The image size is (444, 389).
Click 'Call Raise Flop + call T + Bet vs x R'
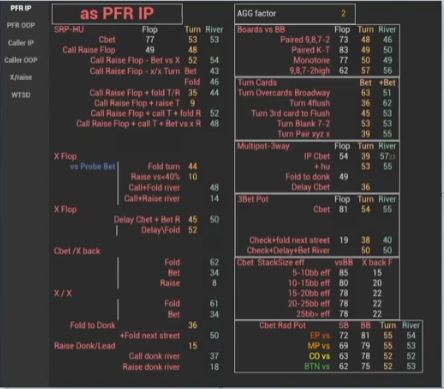click(139, 124)
